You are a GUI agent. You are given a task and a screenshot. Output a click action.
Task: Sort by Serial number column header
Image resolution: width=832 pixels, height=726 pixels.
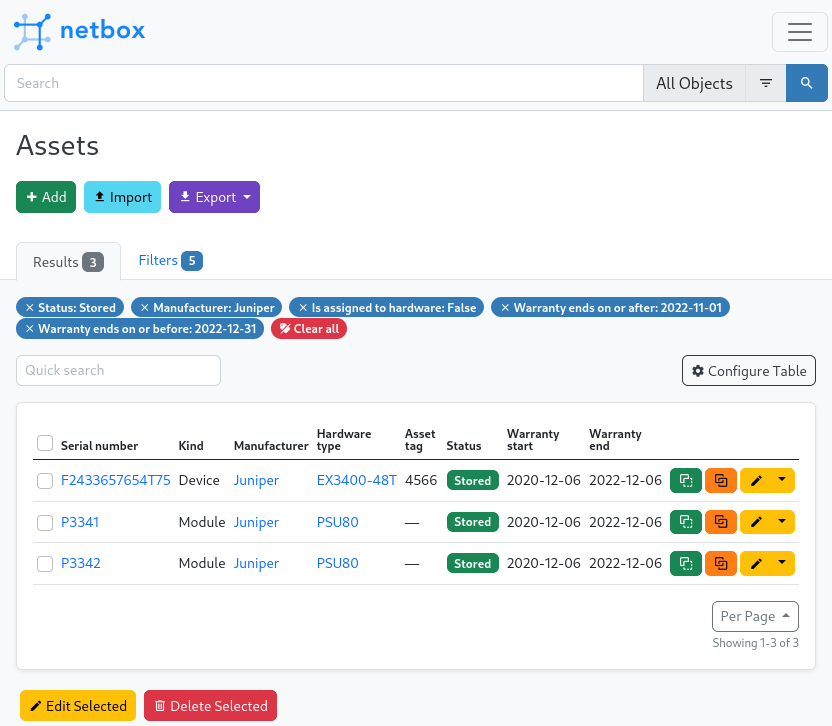coord(99,446)
